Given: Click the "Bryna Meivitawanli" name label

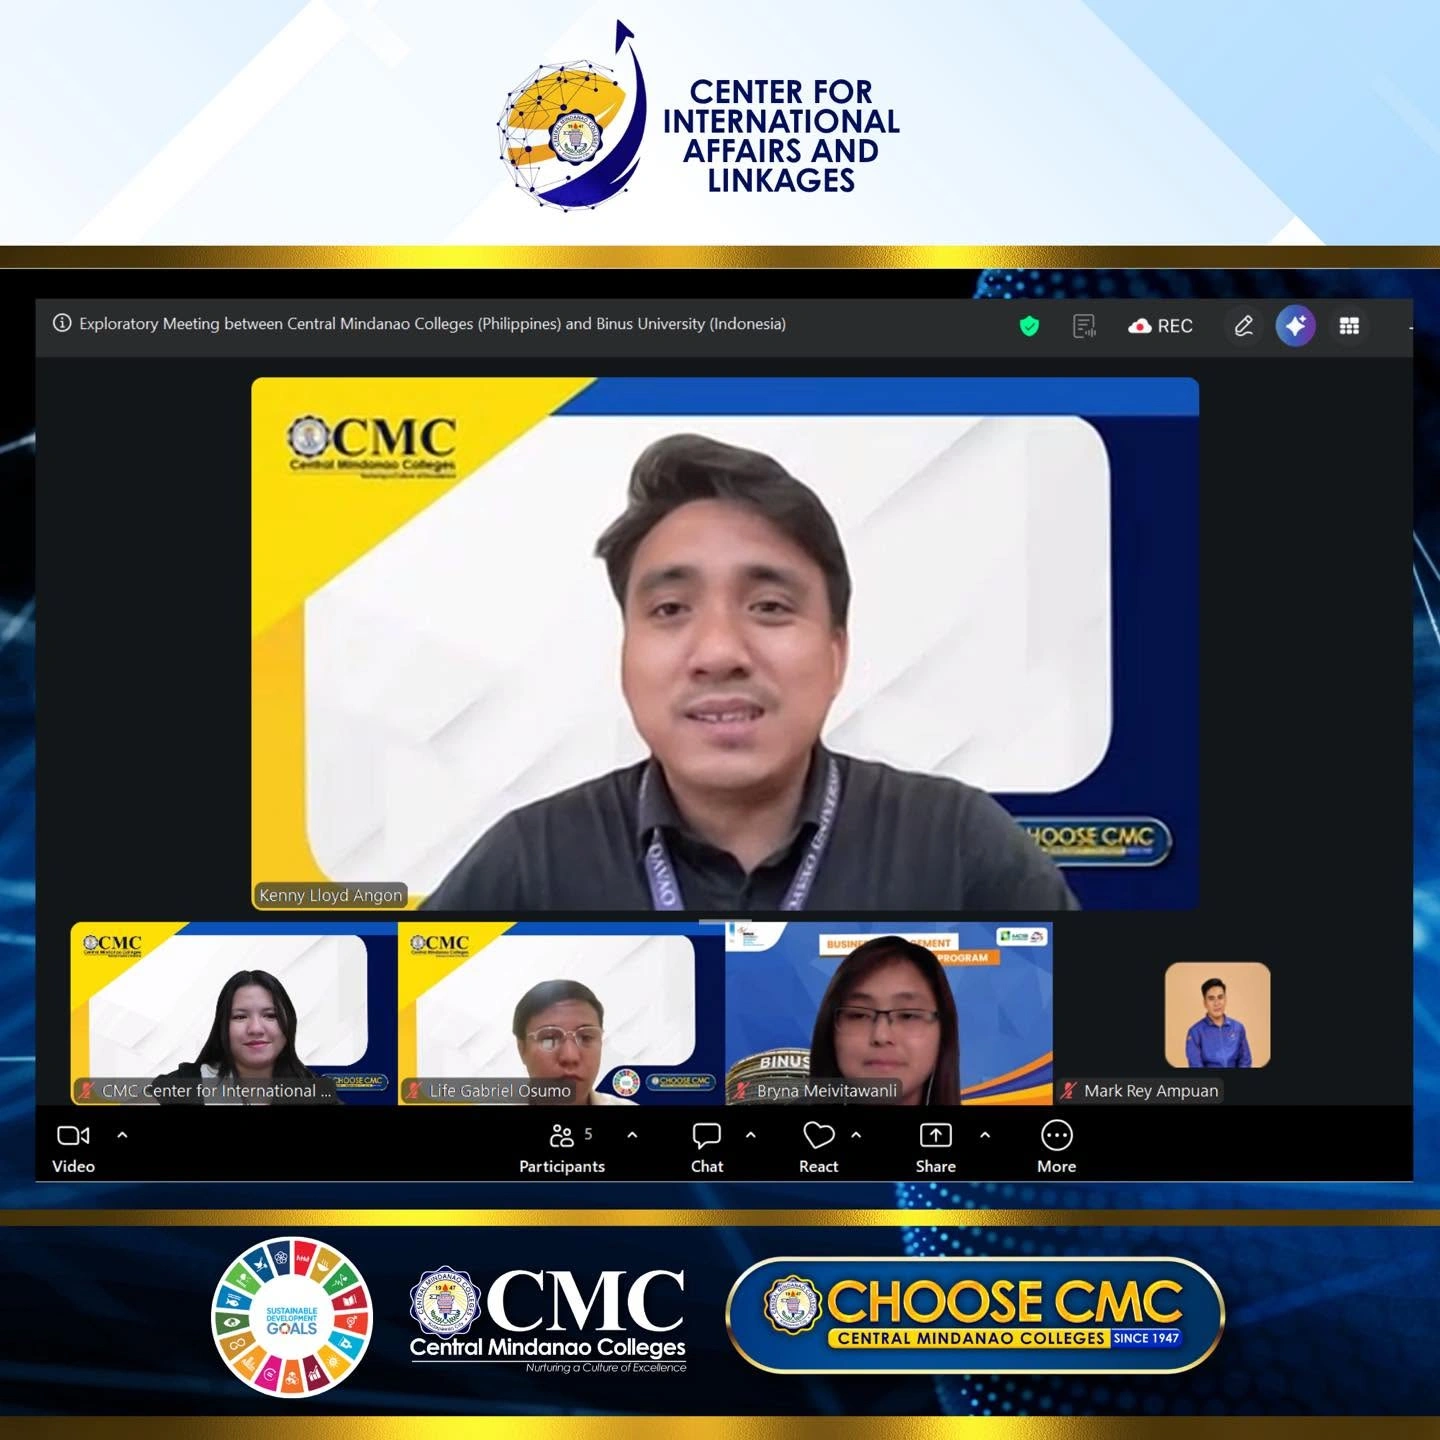Looking at the screenshot, I should click(827, 1091).
